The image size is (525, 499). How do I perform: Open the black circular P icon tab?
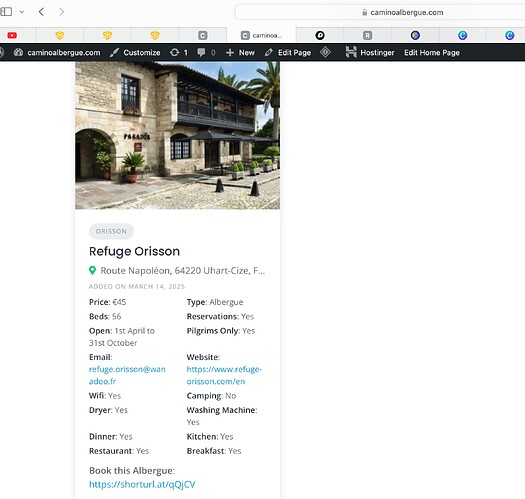point(320,35)
